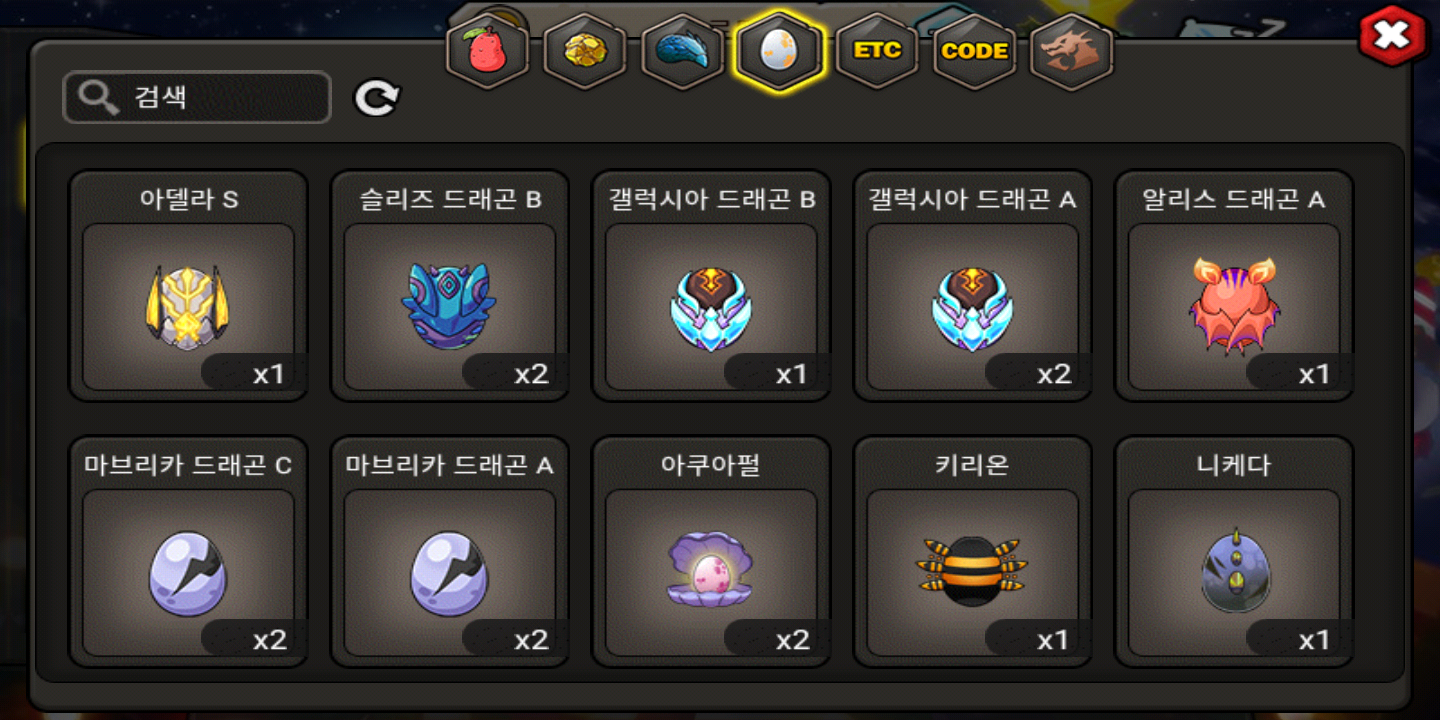Switch to the CODE tab
This screenshot has height=720, width=1440.
coord(975,51)
